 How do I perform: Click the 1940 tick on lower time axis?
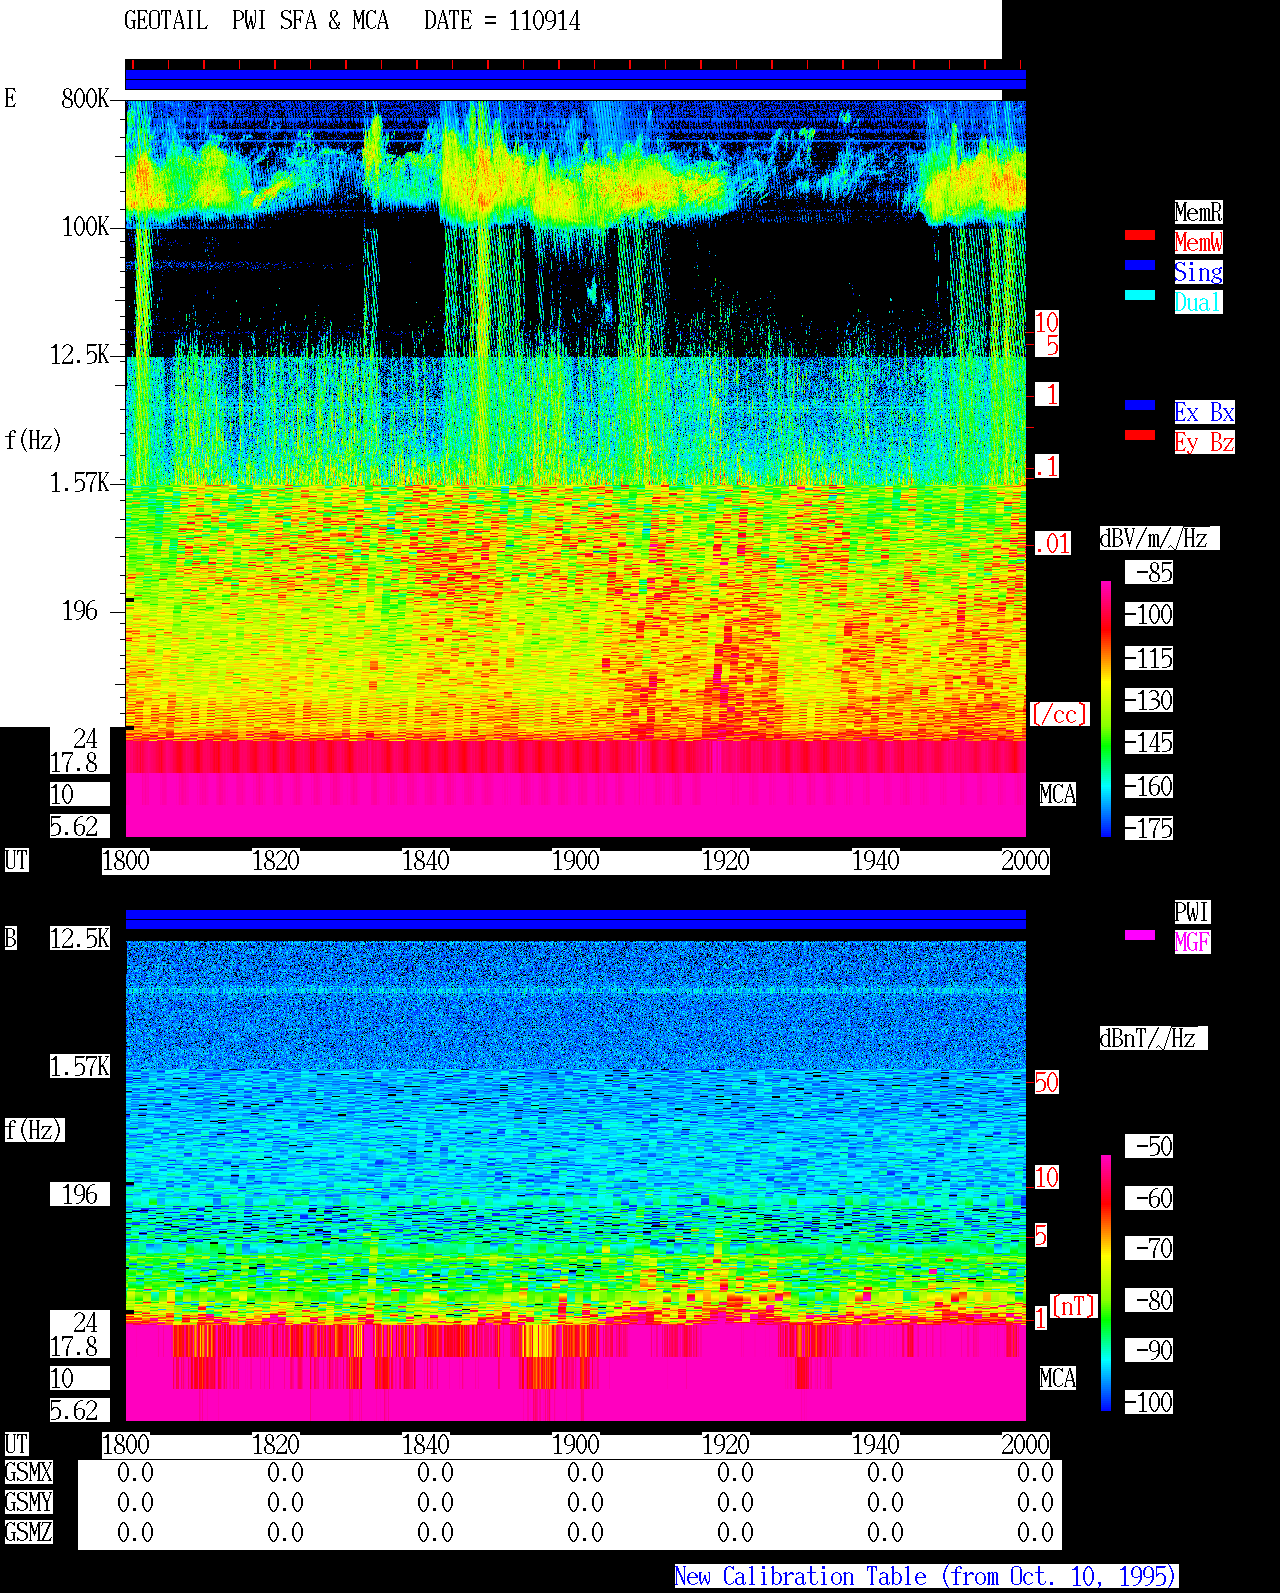pyautogui.click(x=875, y=1445)
